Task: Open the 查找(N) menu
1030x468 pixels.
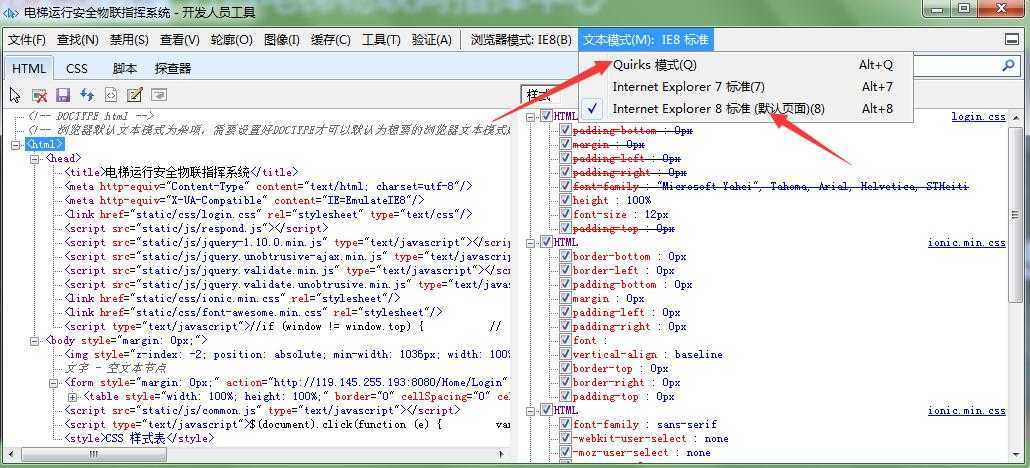Action: (x=78, y=40)
